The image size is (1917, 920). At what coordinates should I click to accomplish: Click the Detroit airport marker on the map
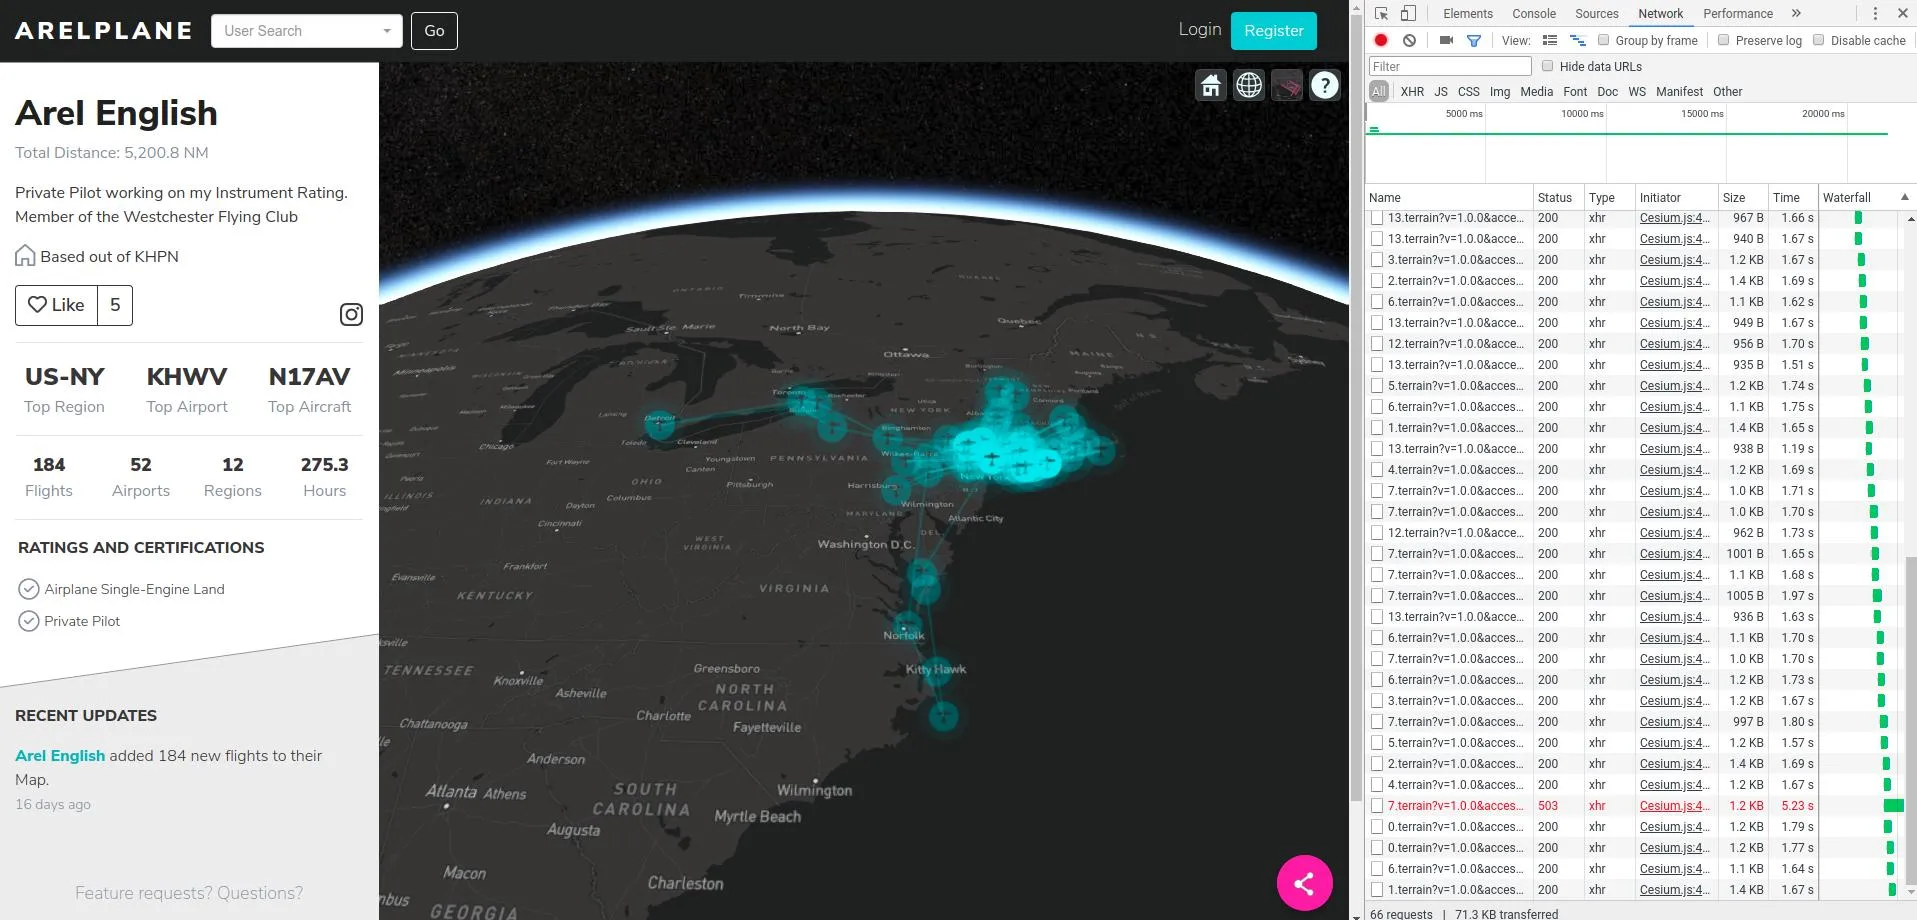pyautogui.click(x=659, y=425)
